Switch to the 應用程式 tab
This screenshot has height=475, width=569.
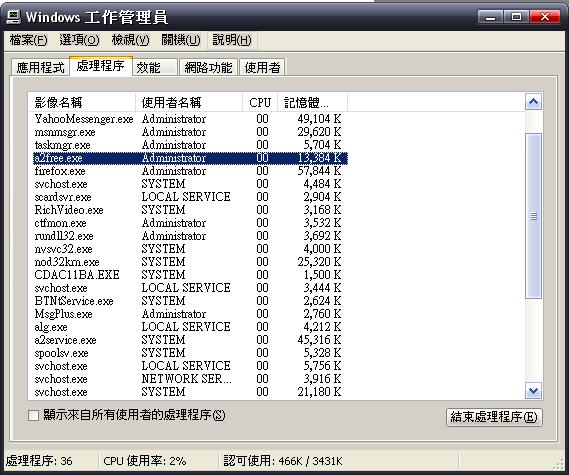click(40, 67)
